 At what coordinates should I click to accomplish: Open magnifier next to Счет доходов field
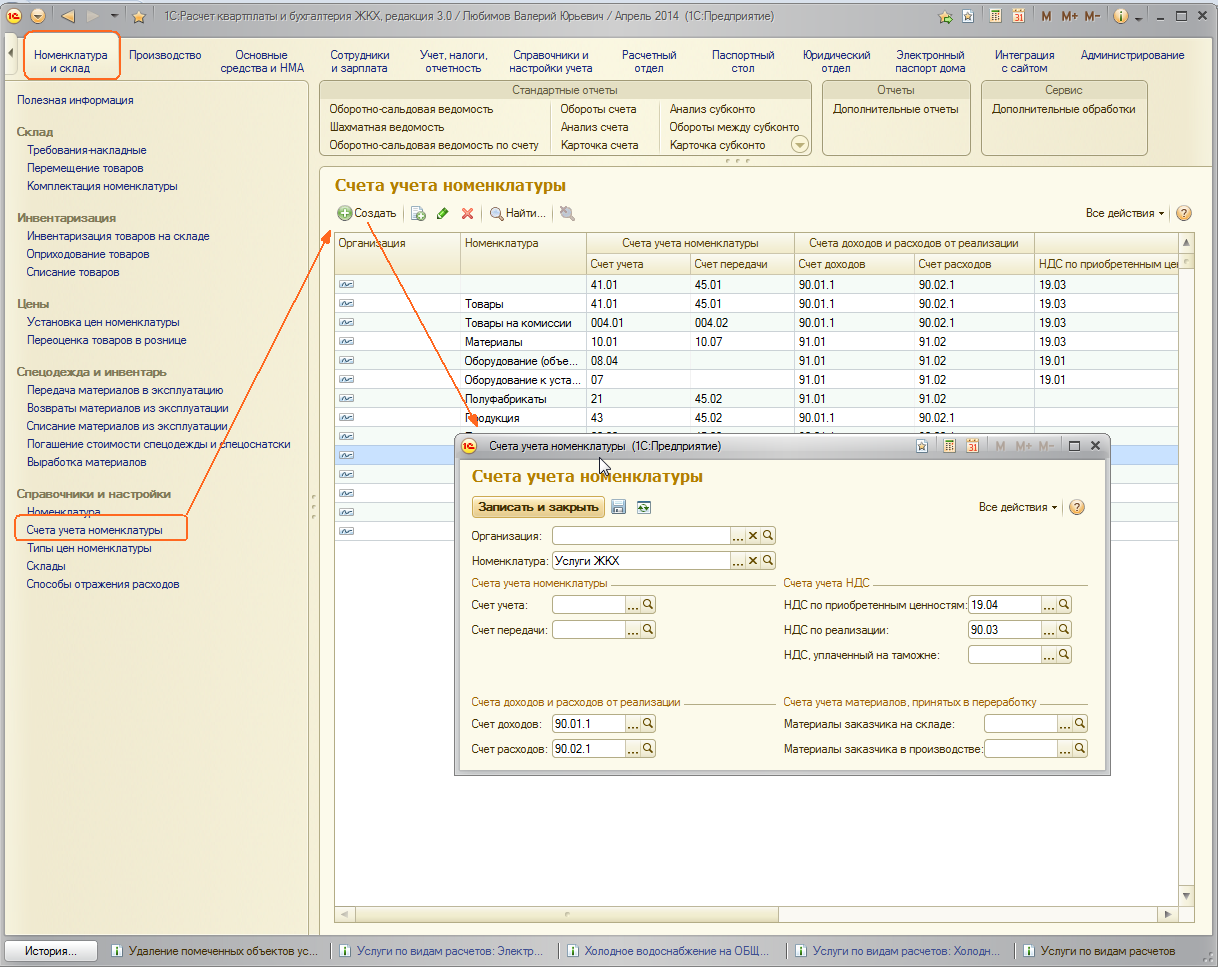648,723
